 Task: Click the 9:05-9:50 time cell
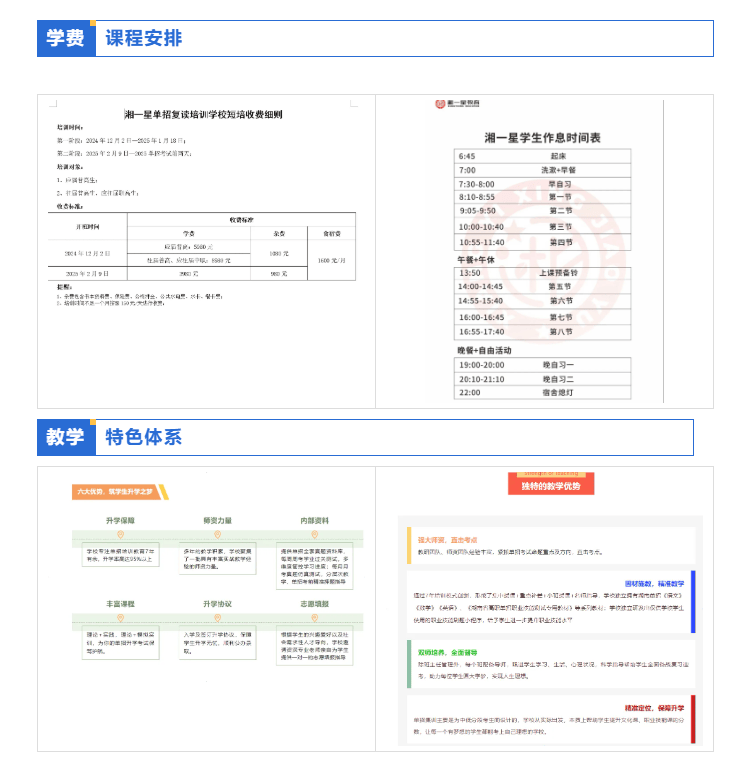[x=478, y=211]
